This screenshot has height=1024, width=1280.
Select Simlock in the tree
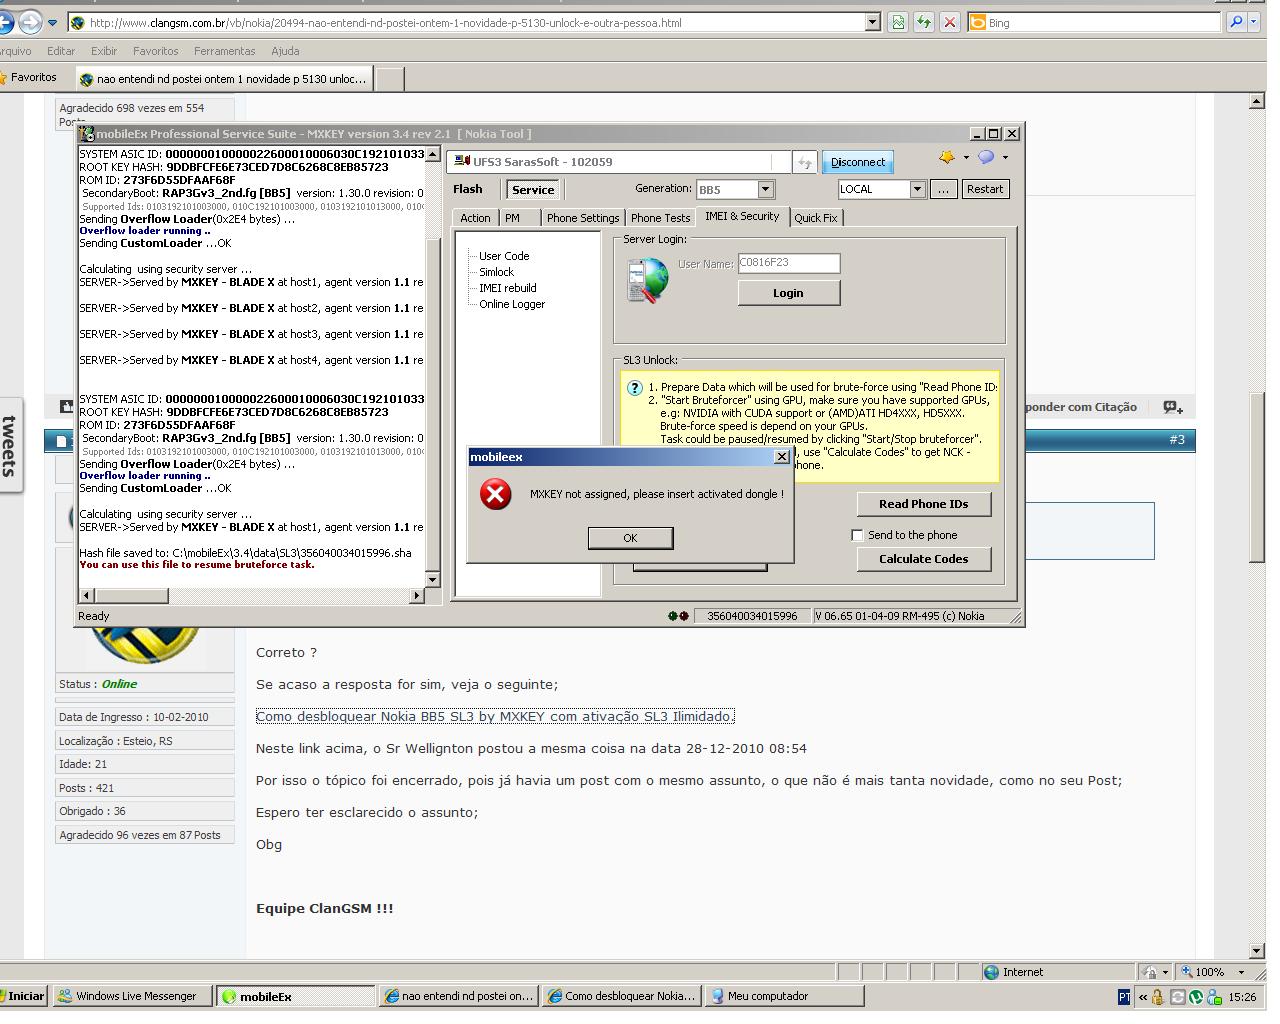[x=496, y=272]
